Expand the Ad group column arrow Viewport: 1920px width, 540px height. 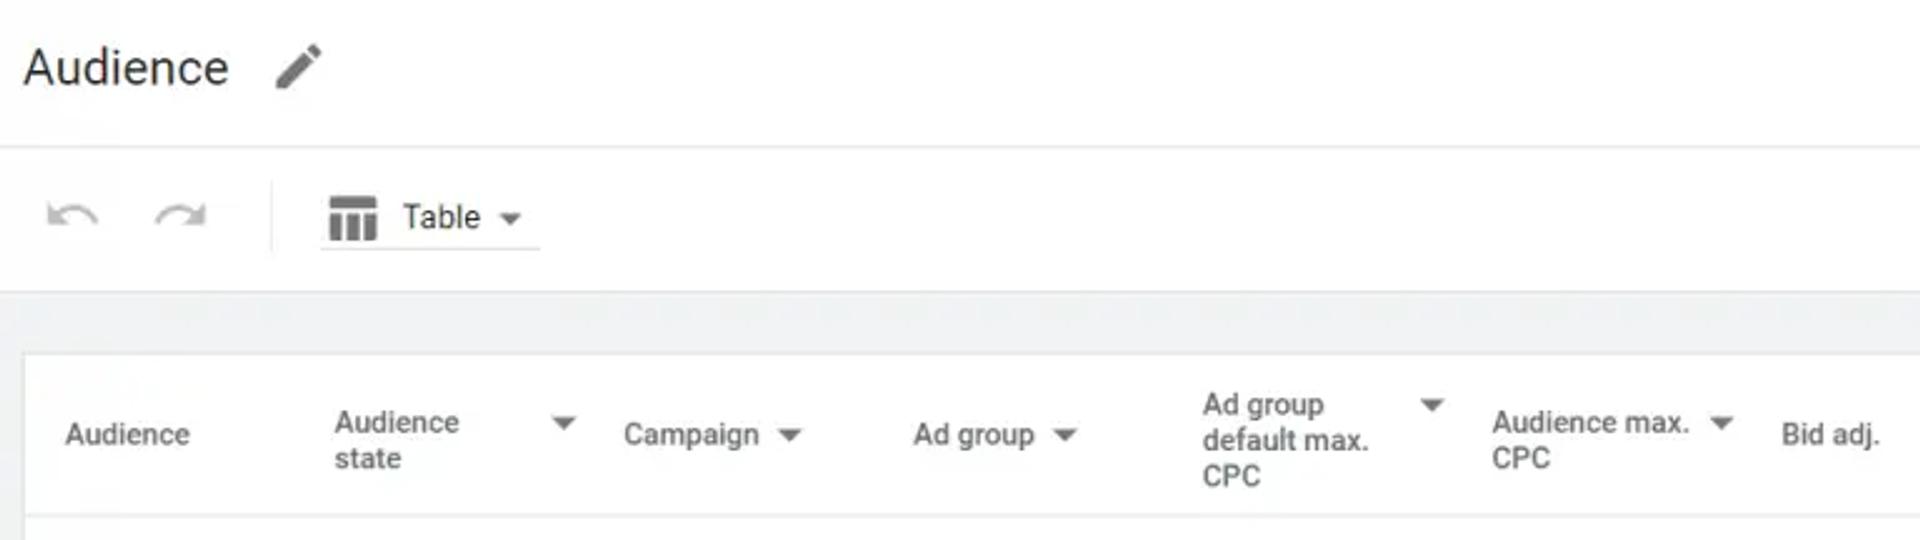pos(1065,435)
